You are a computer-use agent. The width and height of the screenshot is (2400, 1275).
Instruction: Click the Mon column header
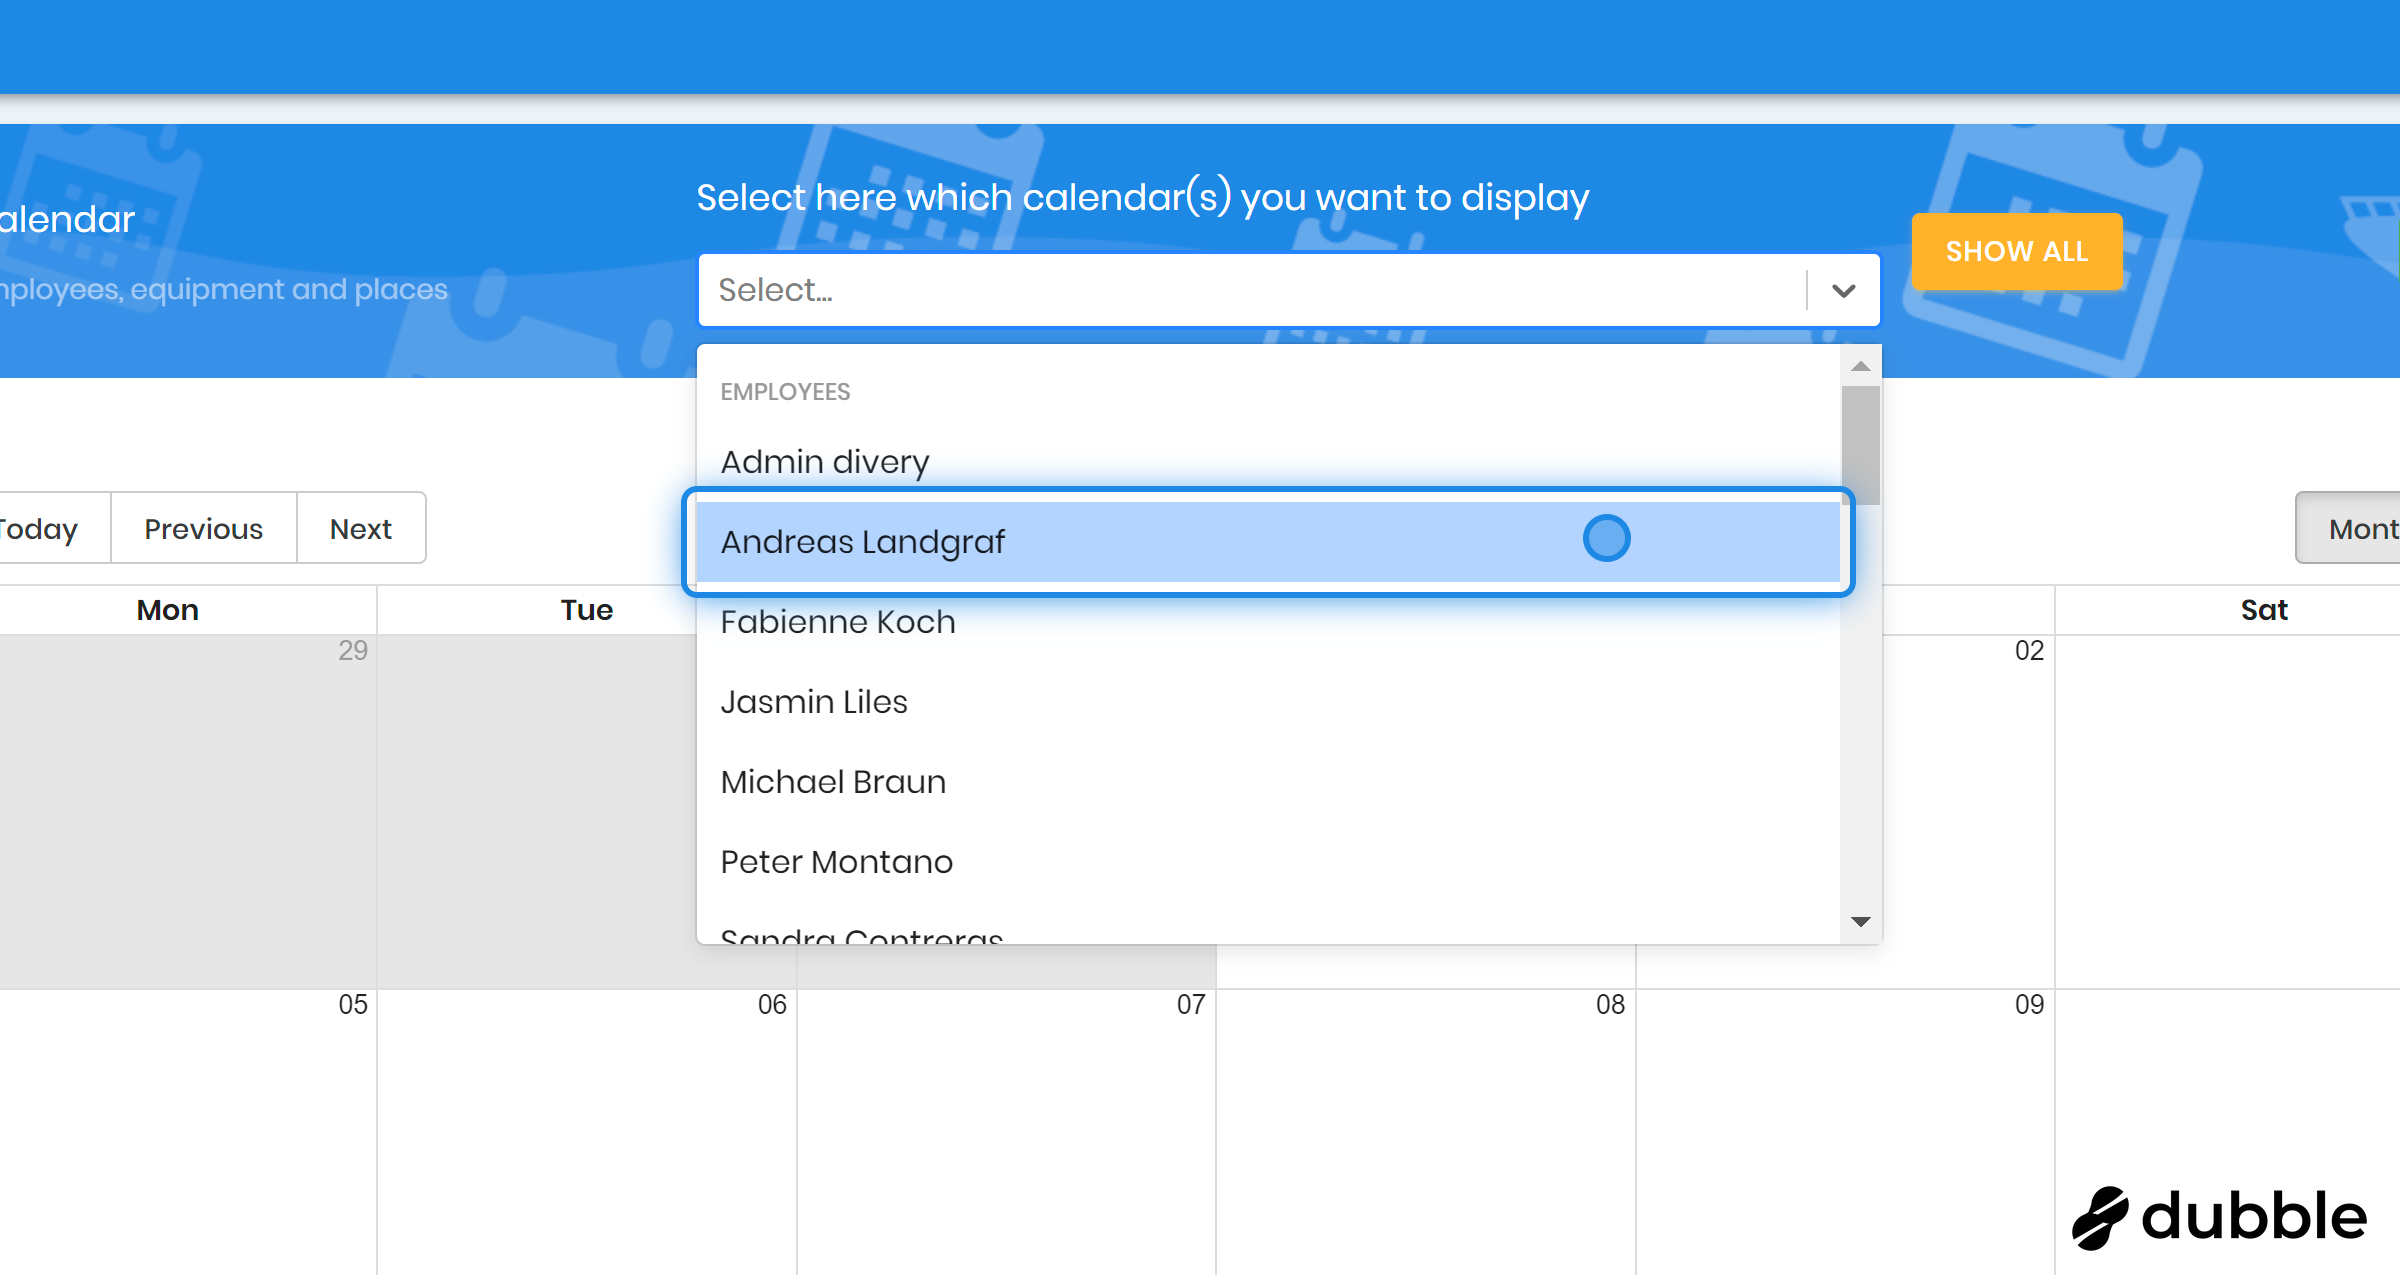168,610
